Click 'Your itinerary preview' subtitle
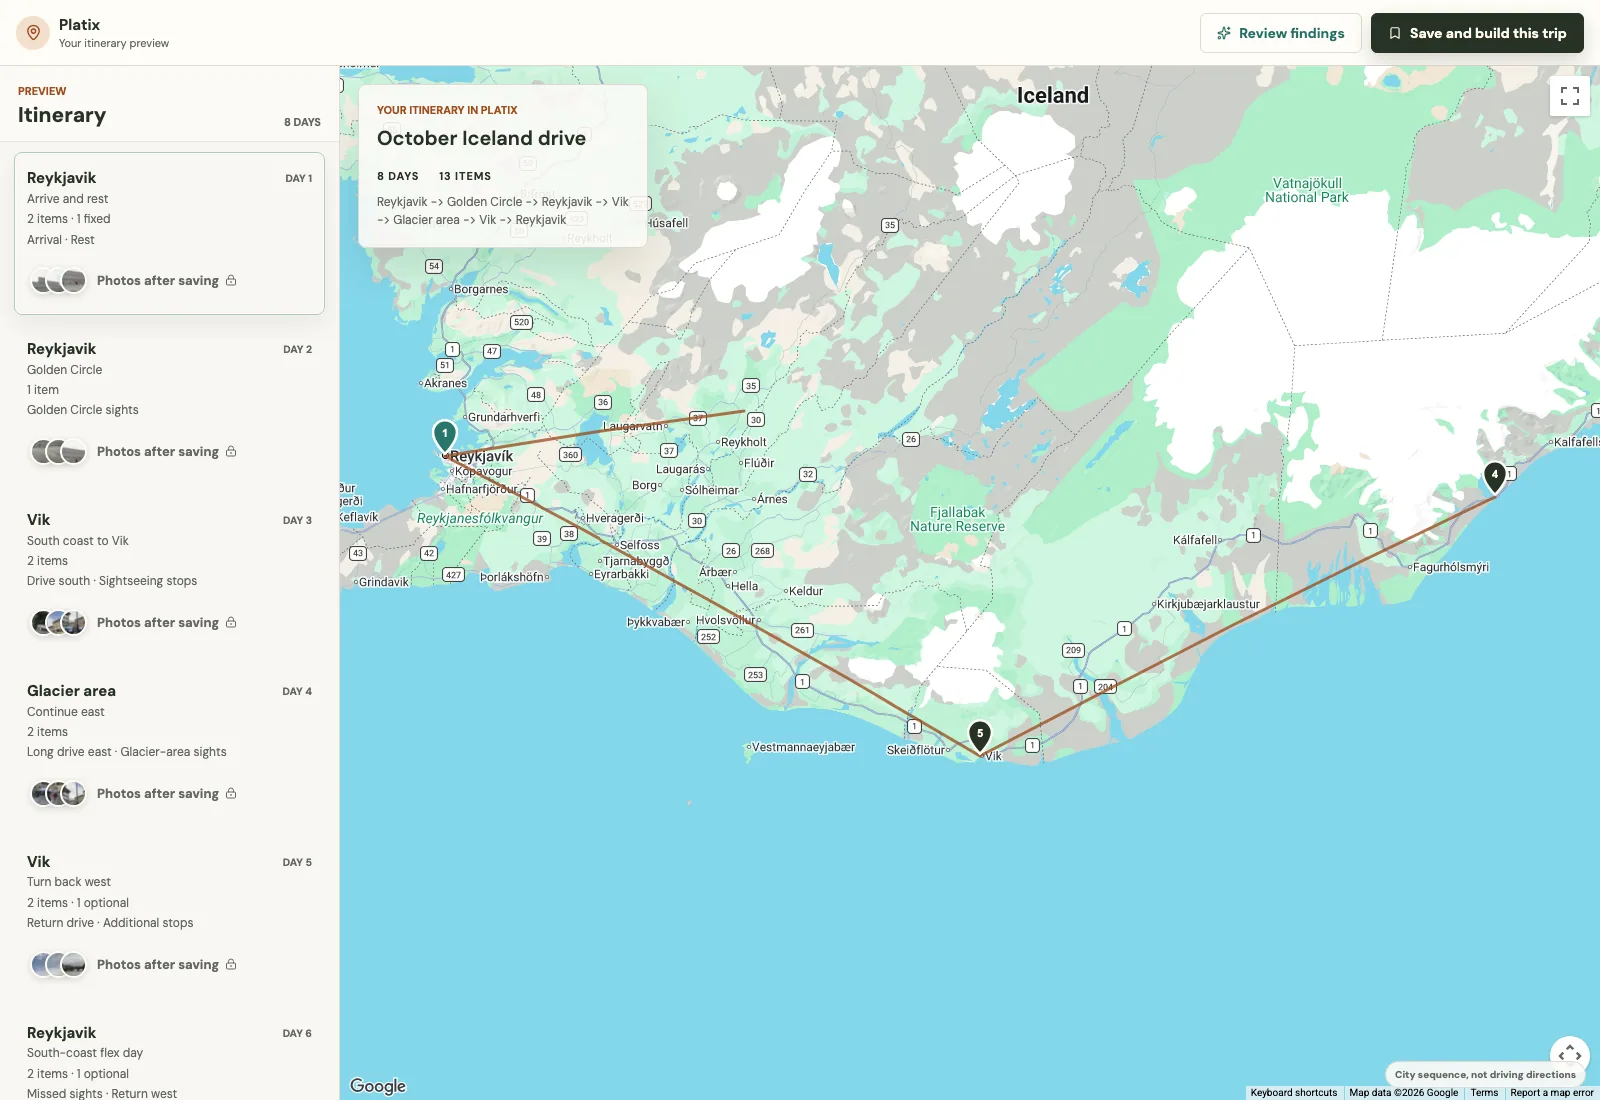This screenshot has width=1600, height=1100. (114, 43)
